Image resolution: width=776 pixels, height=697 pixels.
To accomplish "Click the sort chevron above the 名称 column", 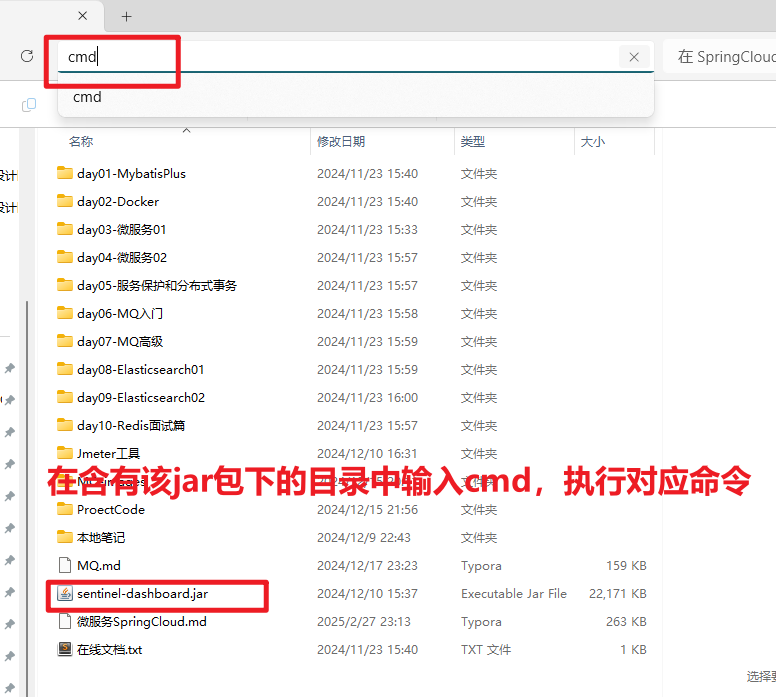I will point(185,130).
